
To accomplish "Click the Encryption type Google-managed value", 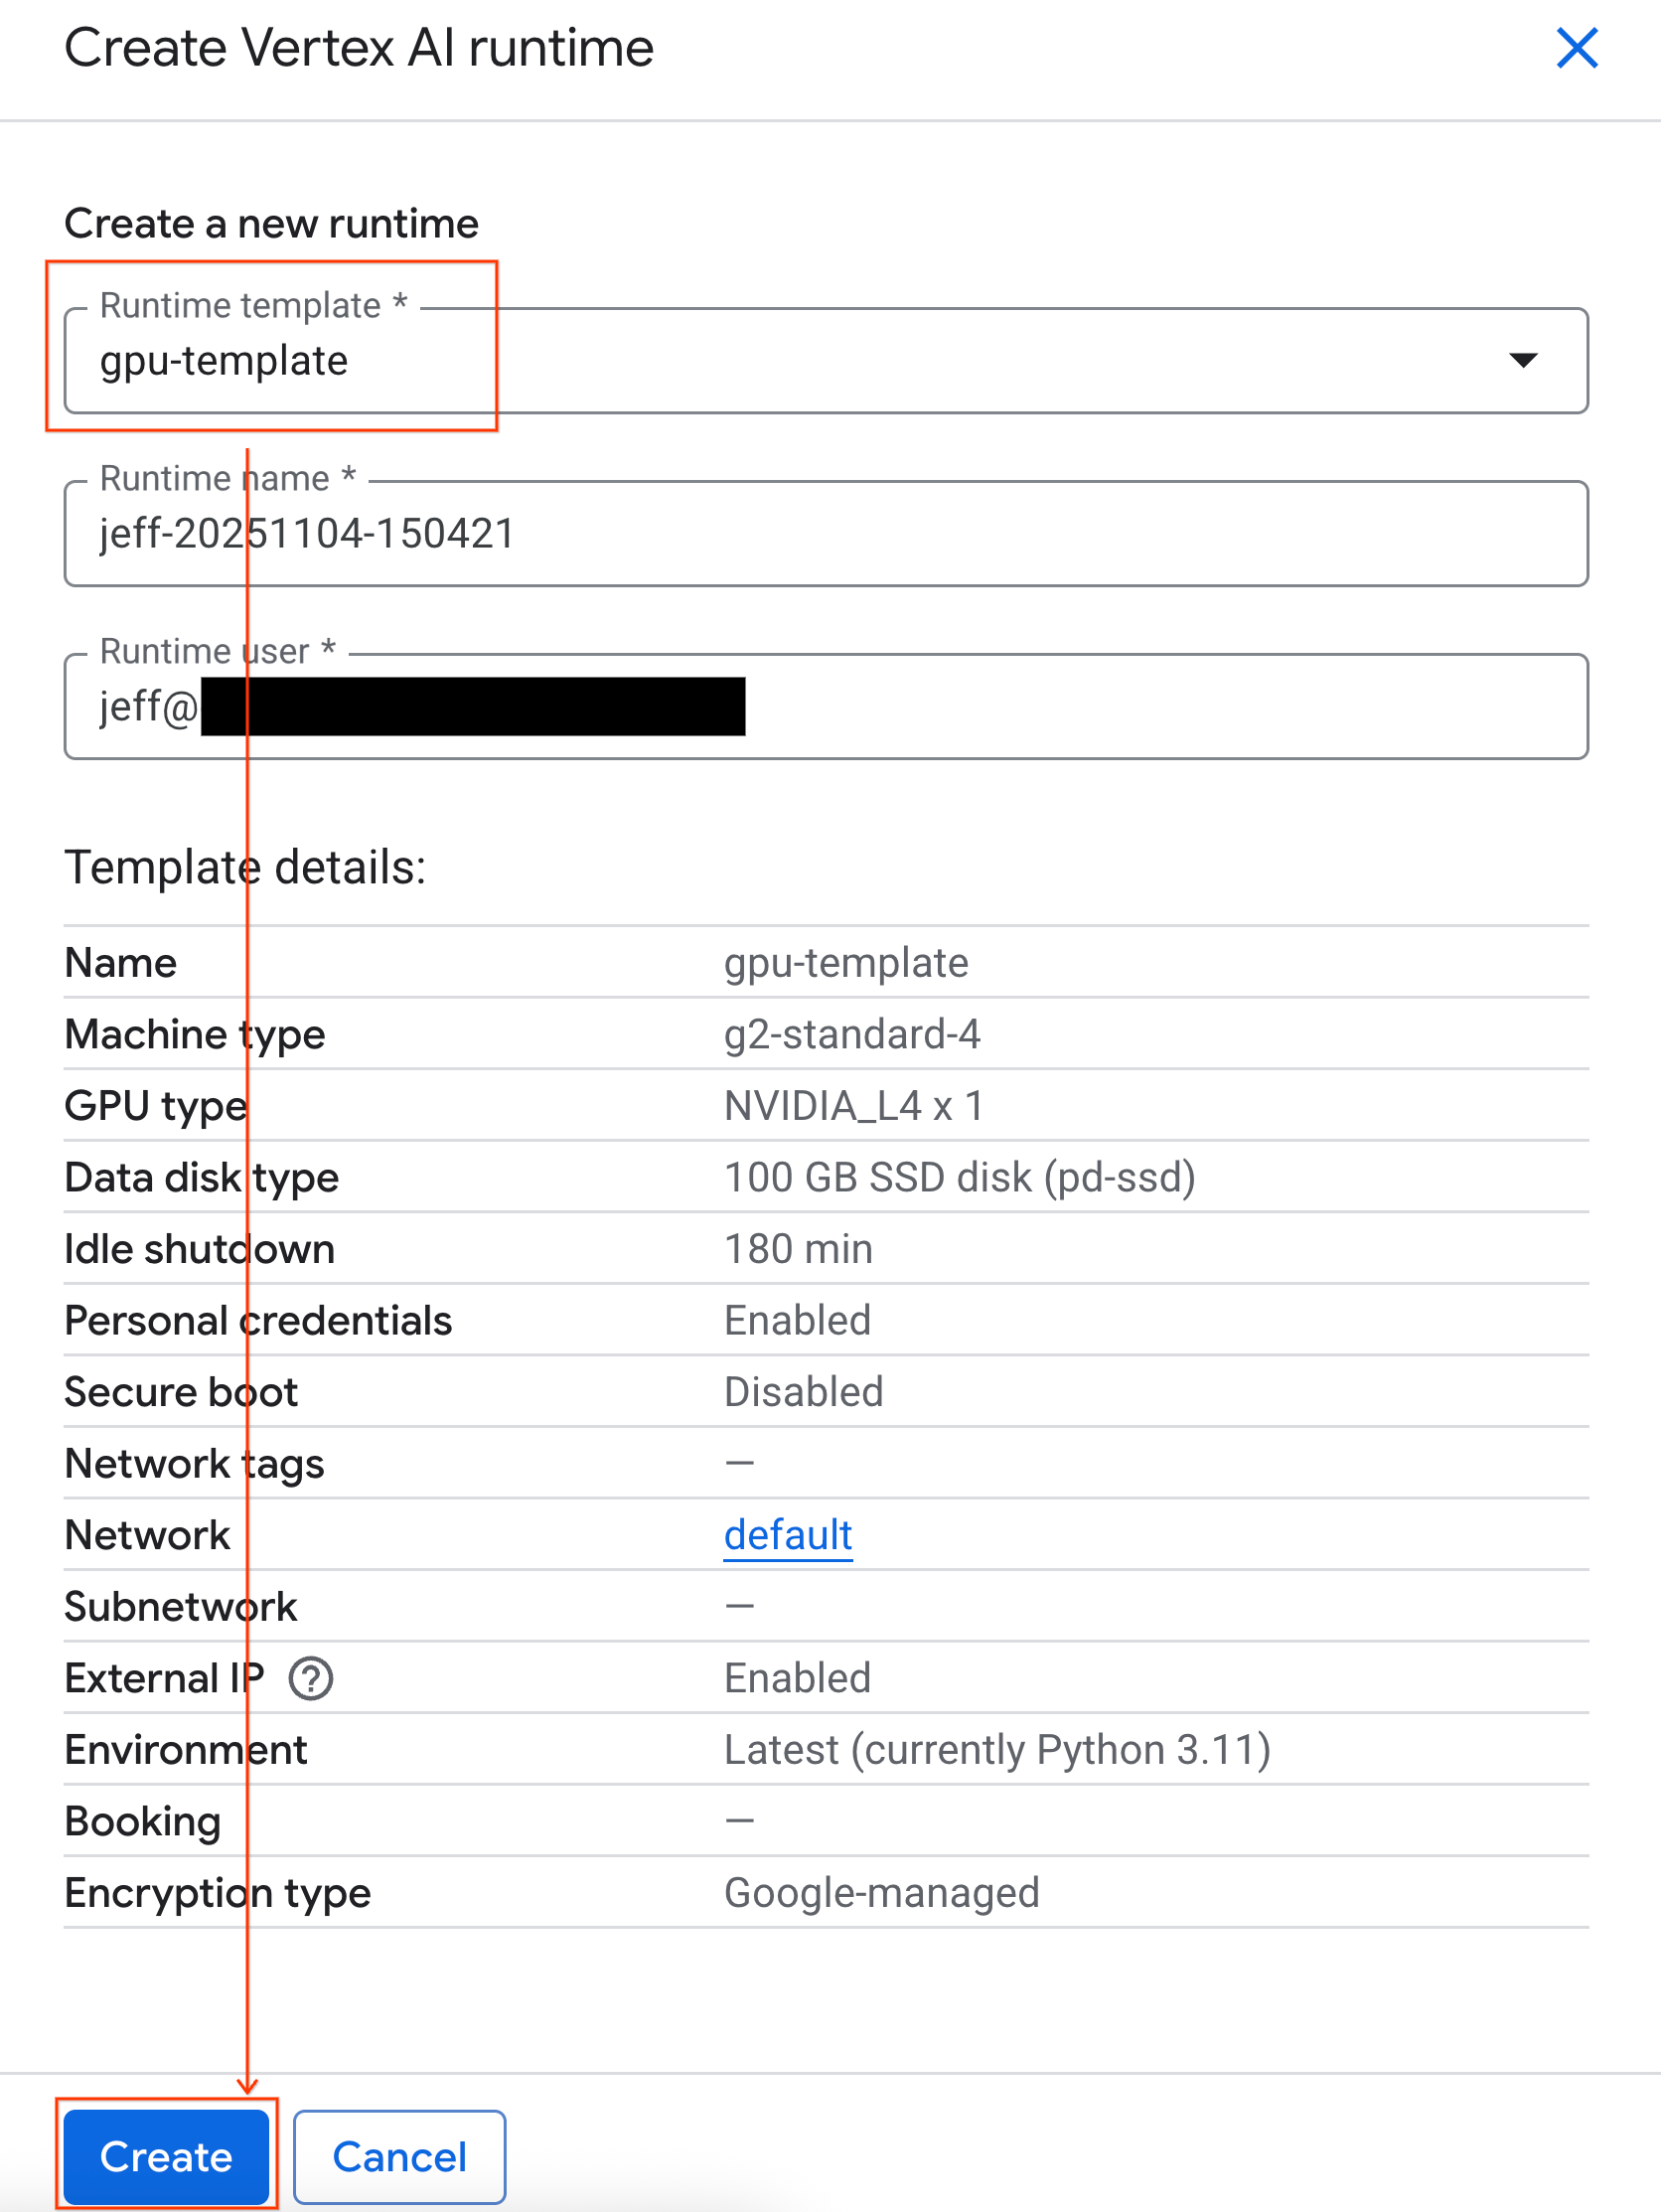I will pyautogui.click(x=881, y=1892).
